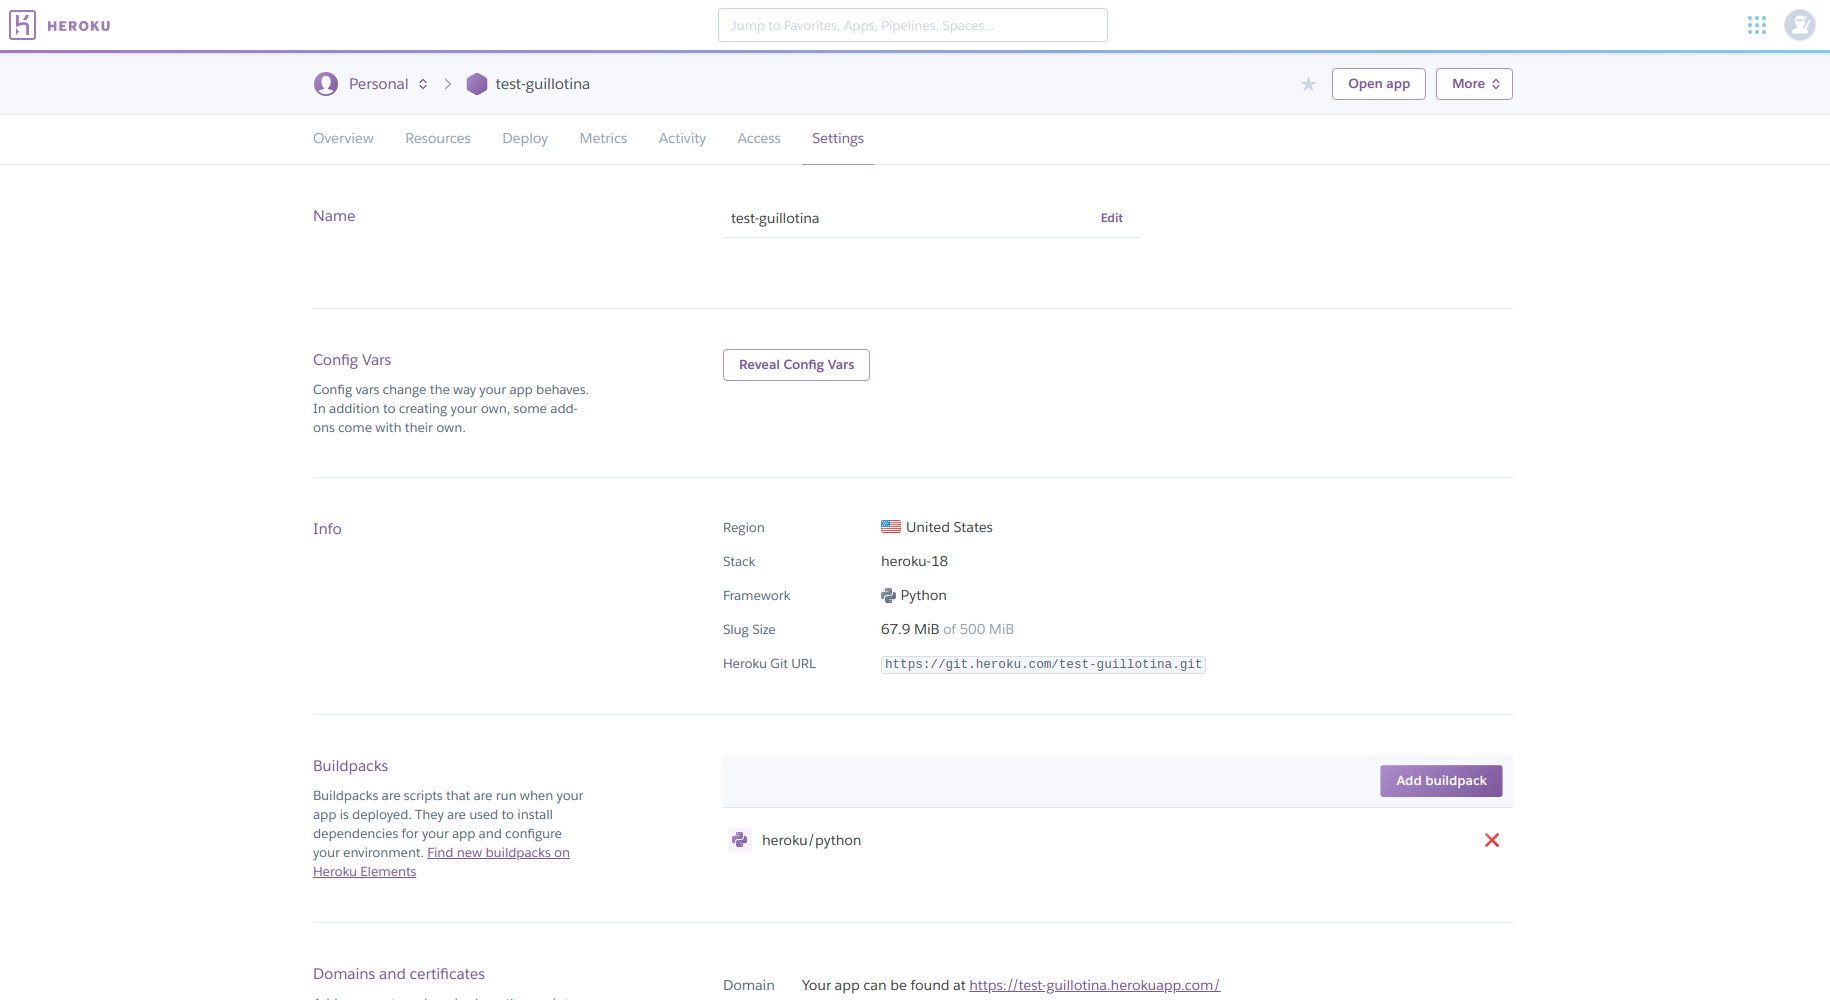Click the Python framework icon in Info

(888, 596)
